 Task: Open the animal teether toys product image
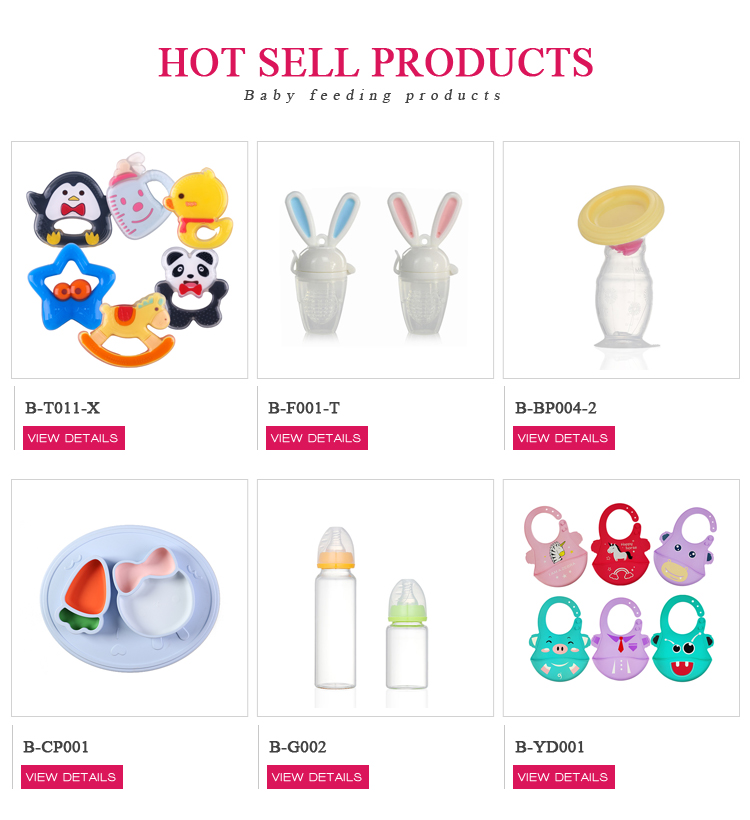[x=130, y=260]
